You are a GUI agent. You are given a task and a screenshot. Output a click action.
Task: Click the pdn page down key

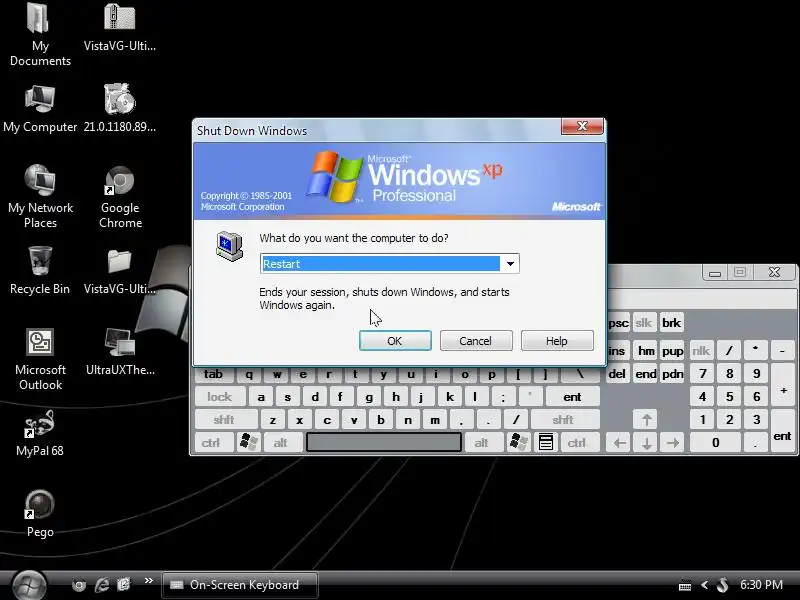pyautogui.click(x=672, y=374)
